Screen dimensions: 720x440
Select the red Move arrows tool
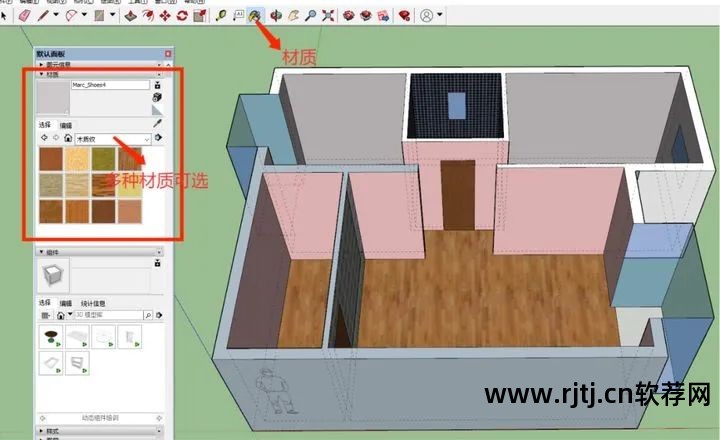(165, 16)
